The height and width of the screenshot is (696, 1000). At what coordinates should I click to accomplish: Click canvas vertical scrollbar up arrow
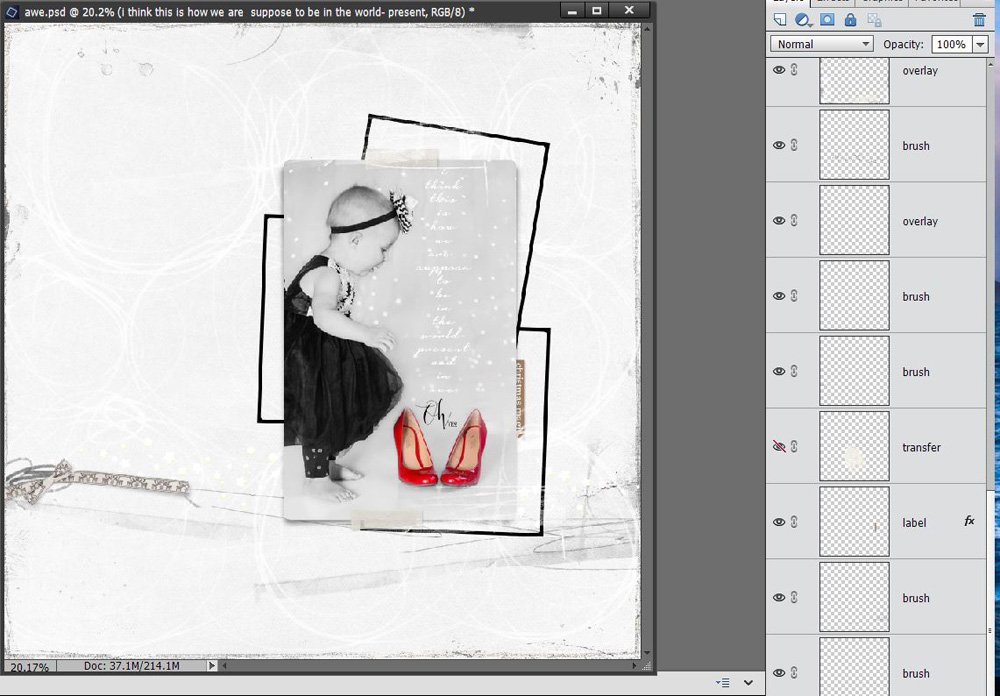click(647, 29)
